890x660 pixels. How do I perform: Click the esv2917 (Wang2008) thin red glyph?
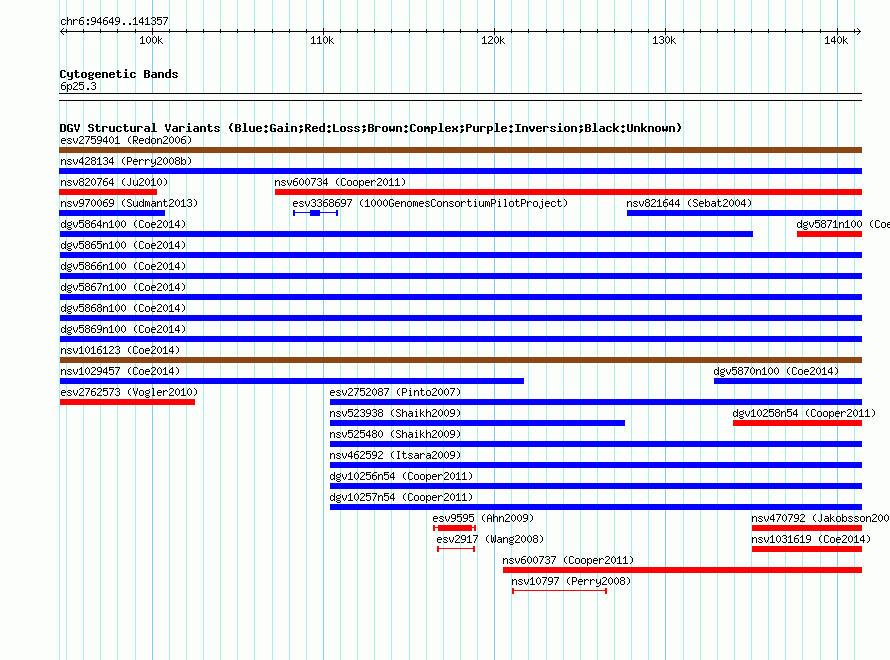(456, 549)
